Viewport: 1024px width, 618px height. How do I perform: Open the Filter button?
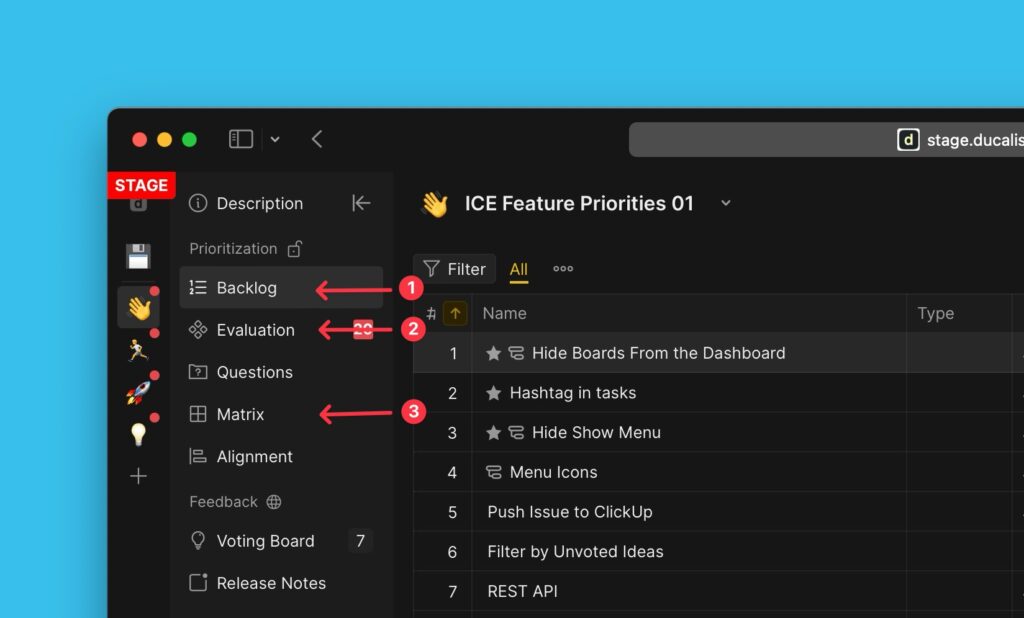click(455, 269)
